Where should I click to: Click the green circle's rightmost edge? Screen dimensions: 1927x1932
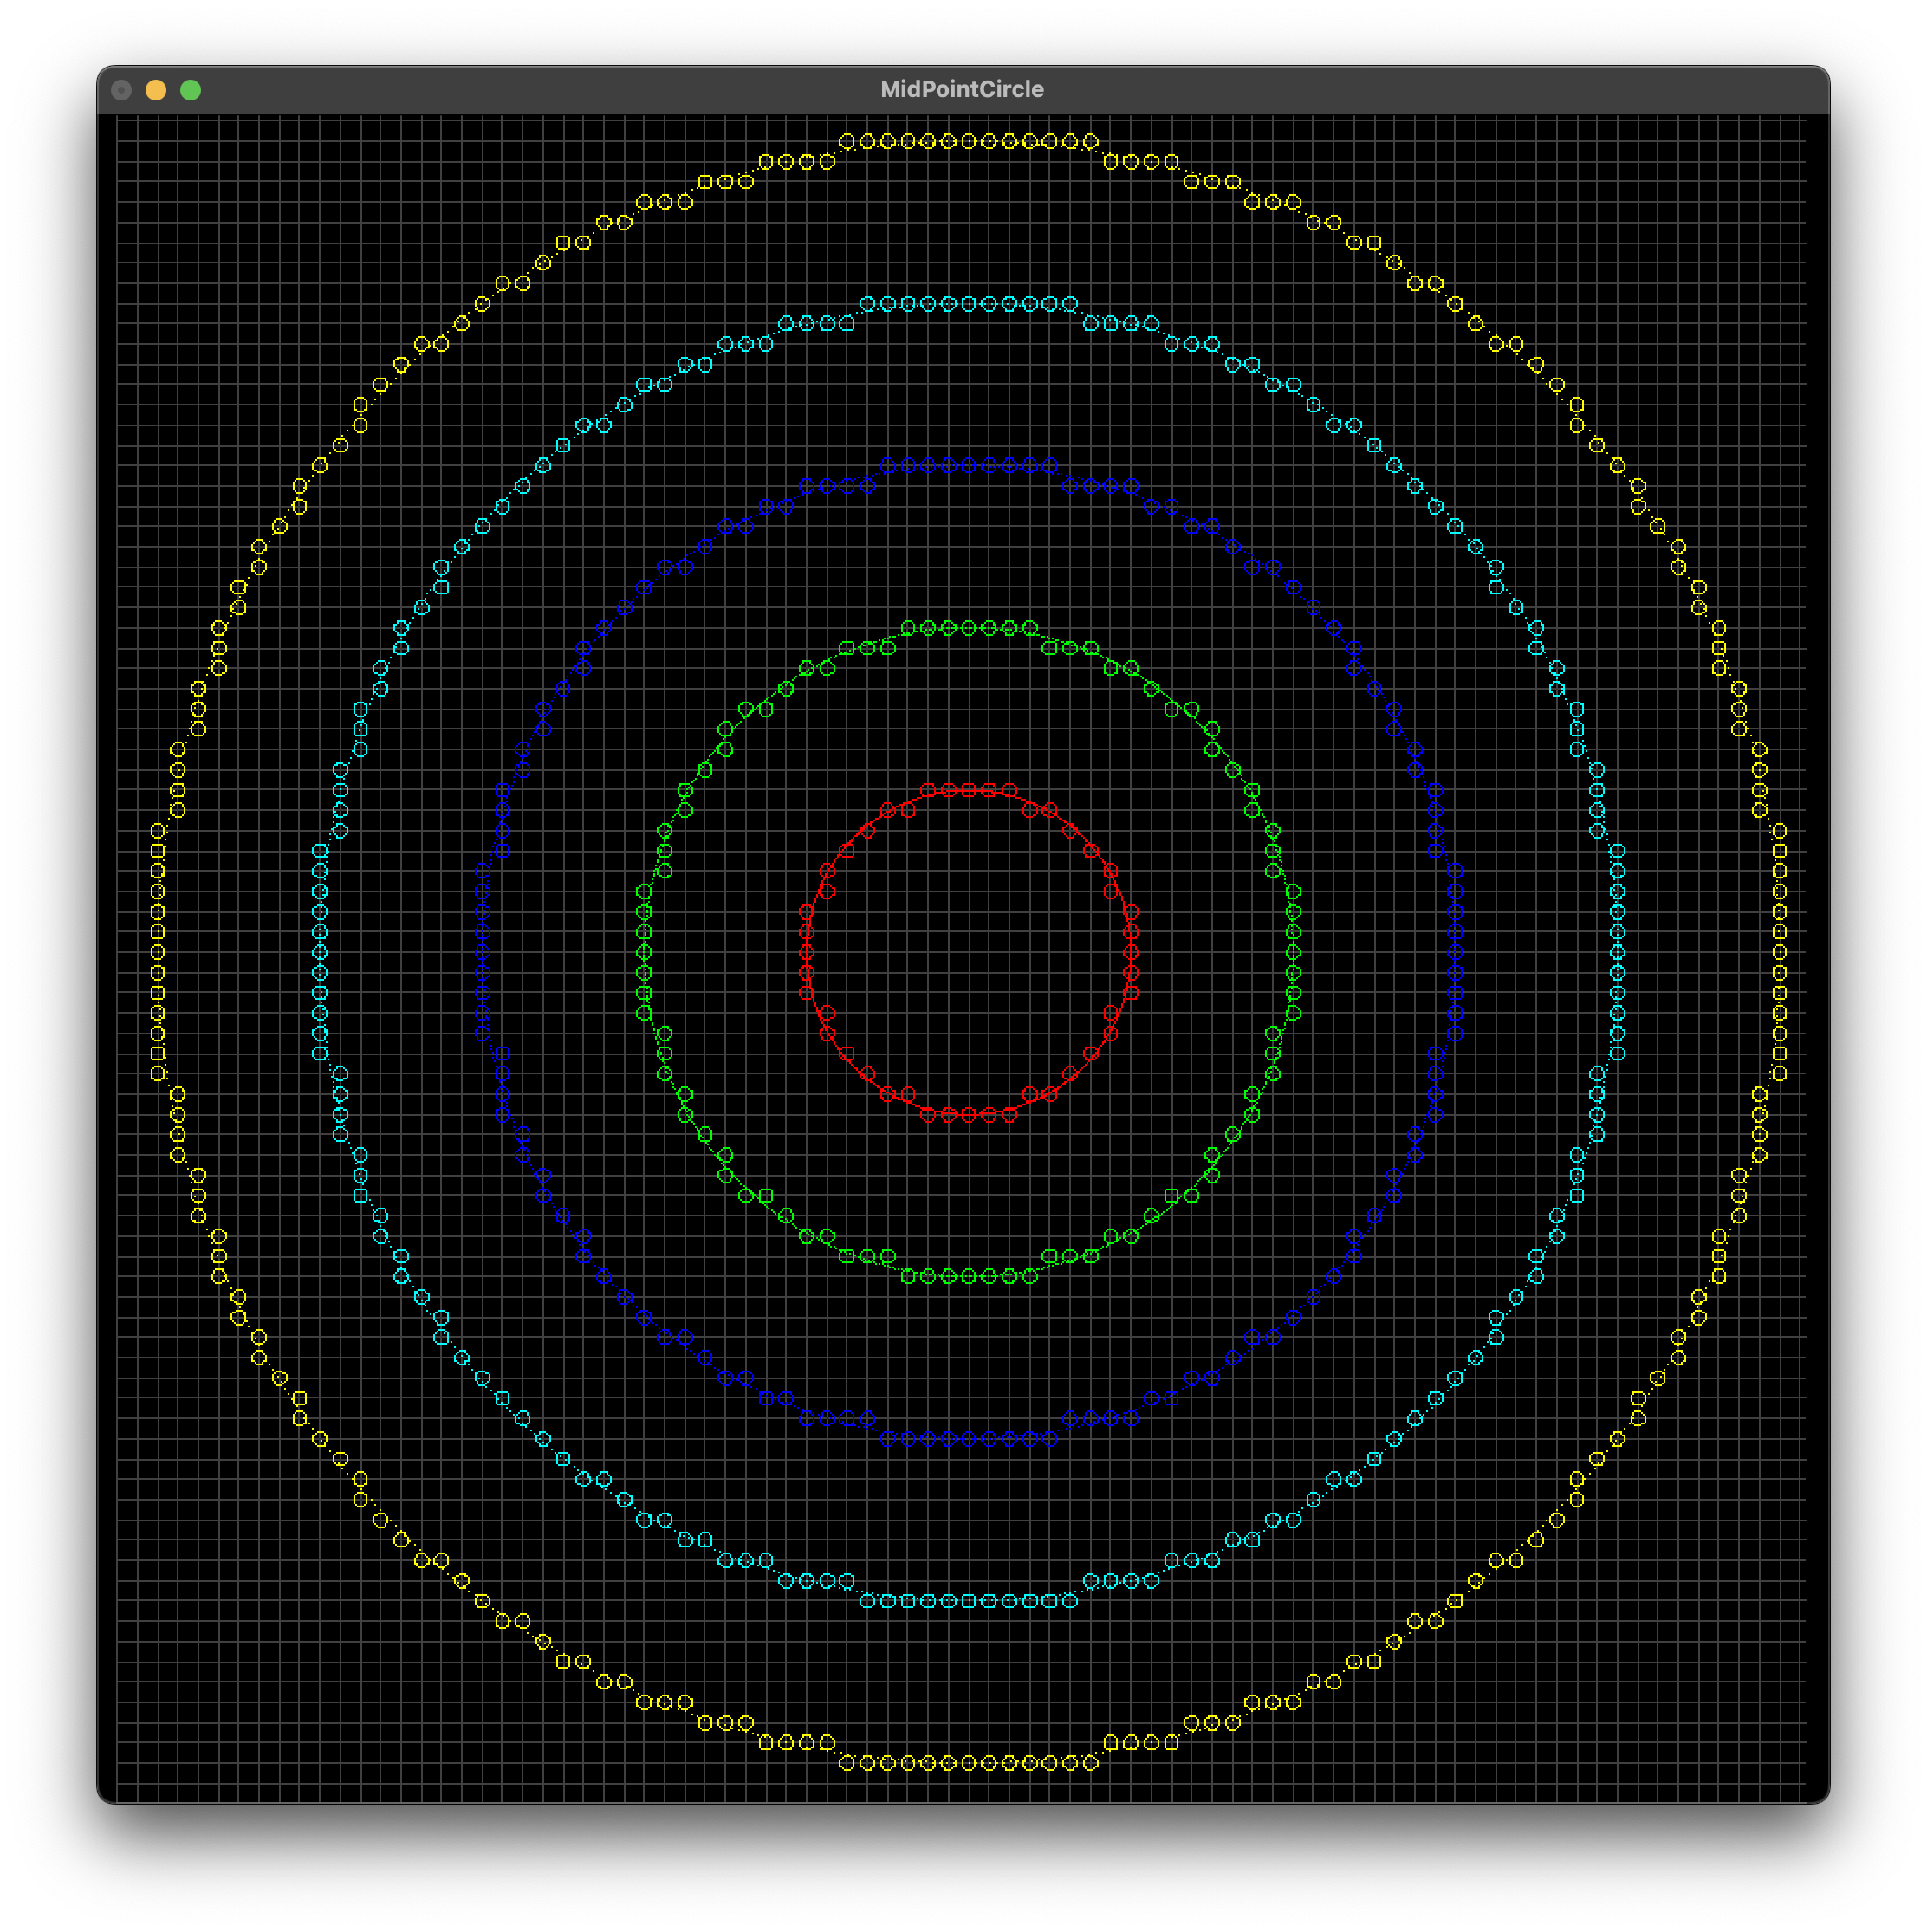point(1293,952)
